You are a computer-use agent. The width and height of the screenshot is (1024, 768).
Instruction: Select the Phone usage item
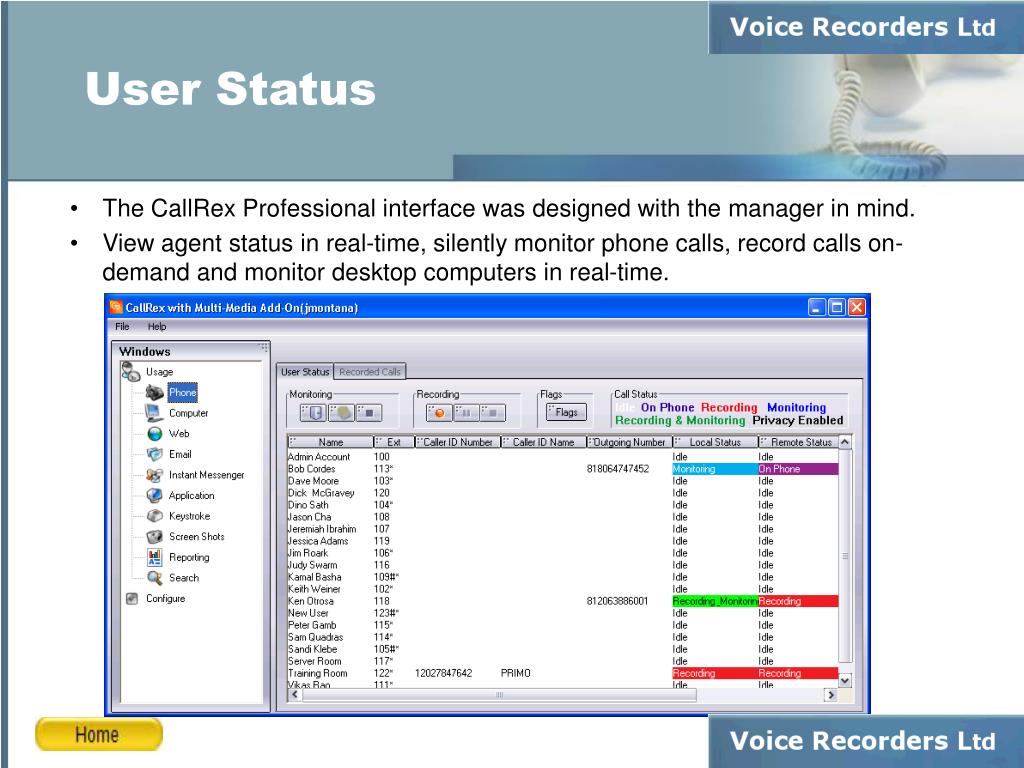(182, 392)
